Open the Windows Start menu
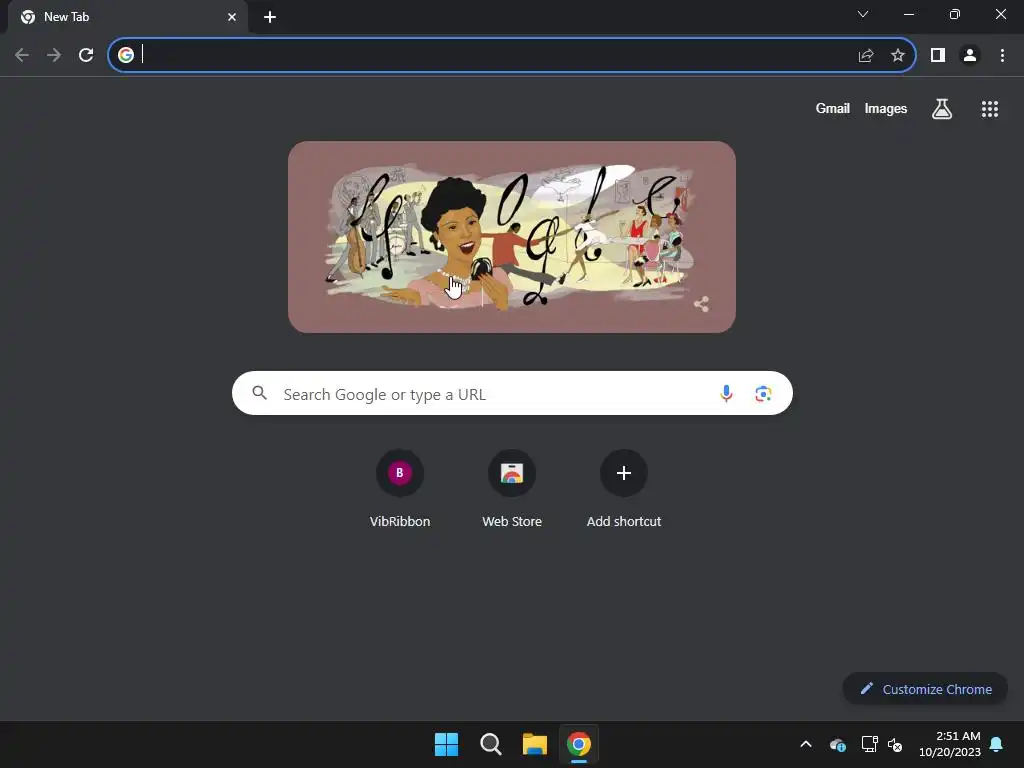This screenshot has width=1024, height=768. [x=447, y=744]
